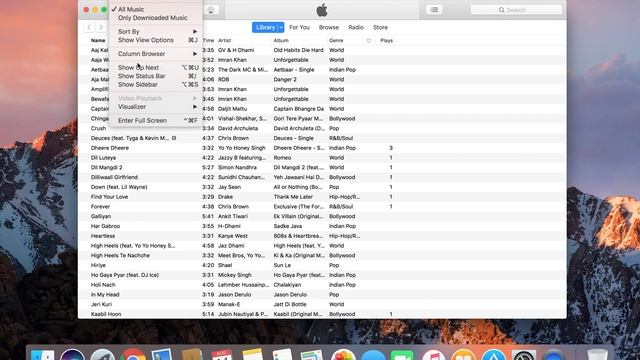Click album 'Thank Me Later'
The height and width of the screenshot is (360, 640).
pyautogui.click(x=293, y=197)
